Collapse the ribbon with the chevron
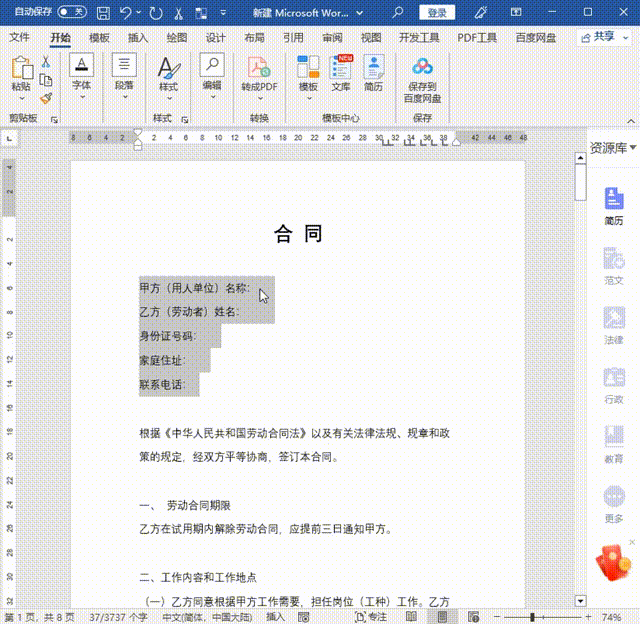Viewport: 640px width, 624px height. pyautogui.click(x=631, y=121)
